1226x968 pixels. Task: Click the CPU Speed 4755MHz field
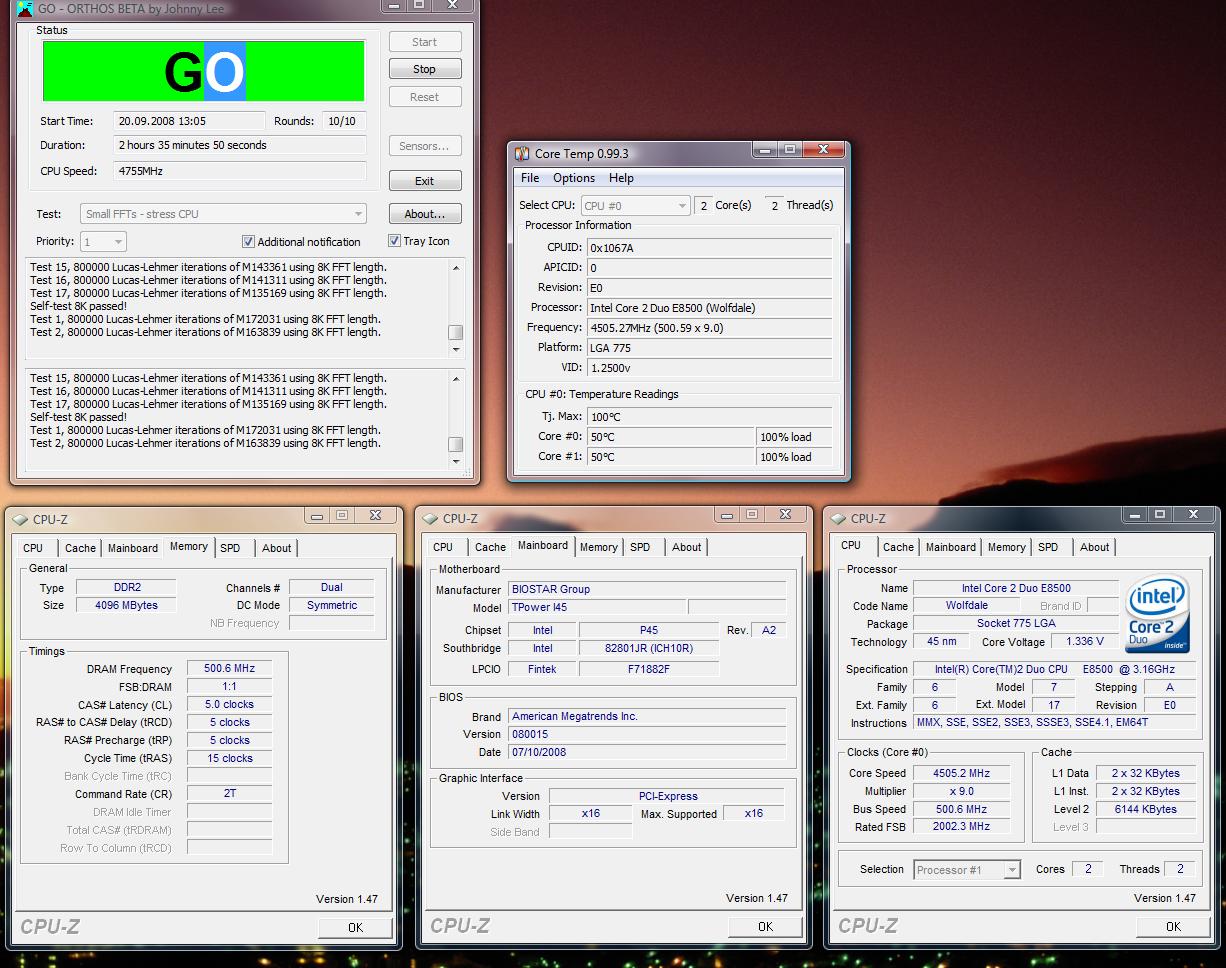coord(240,171)
